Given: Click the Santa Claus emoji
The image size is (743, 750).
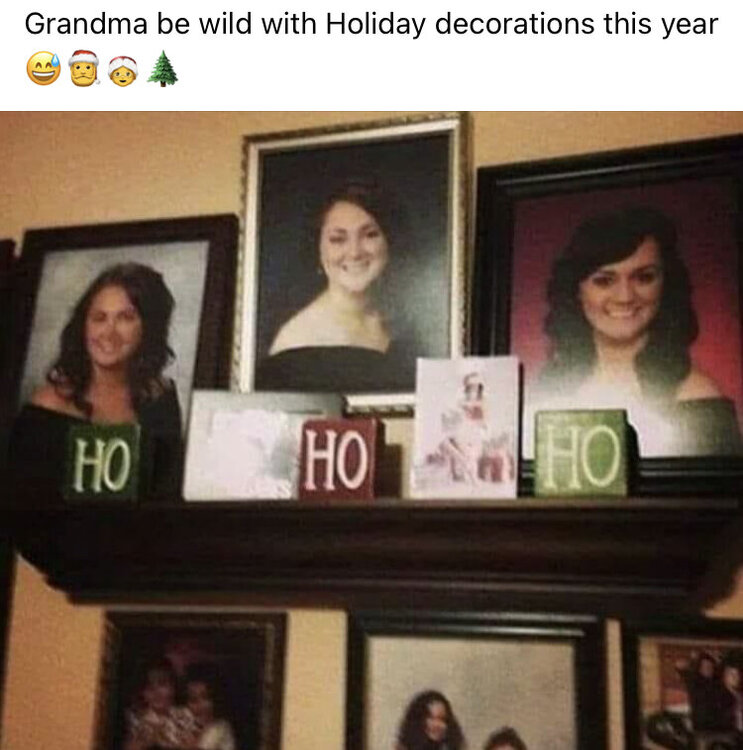Looking at the screenshot, I should point(84,68).
